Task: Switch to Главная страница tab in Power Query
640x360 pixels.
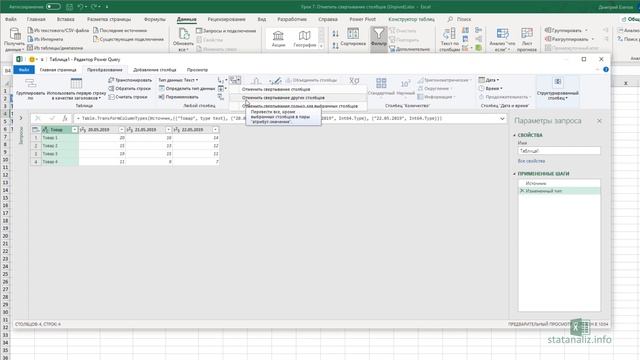Action: click(58, 70)
